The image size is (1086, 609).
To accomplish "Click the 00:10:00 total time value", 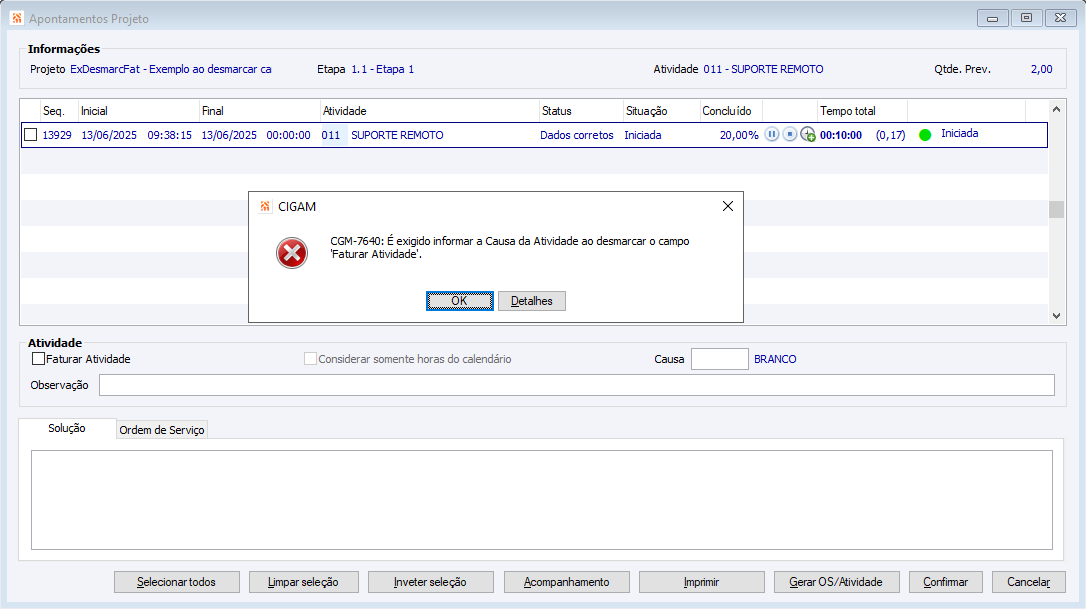I will click(841, 135).
